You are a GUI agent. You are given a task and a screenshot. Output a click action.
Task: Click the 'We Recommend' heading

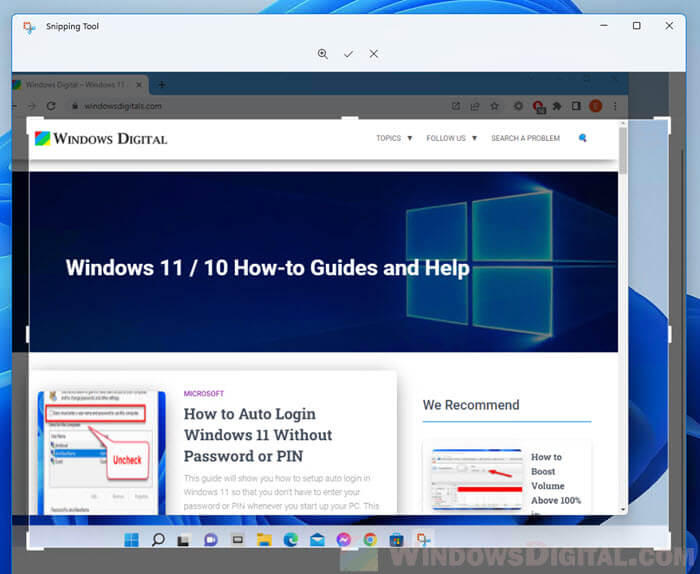tap(471, 405)
